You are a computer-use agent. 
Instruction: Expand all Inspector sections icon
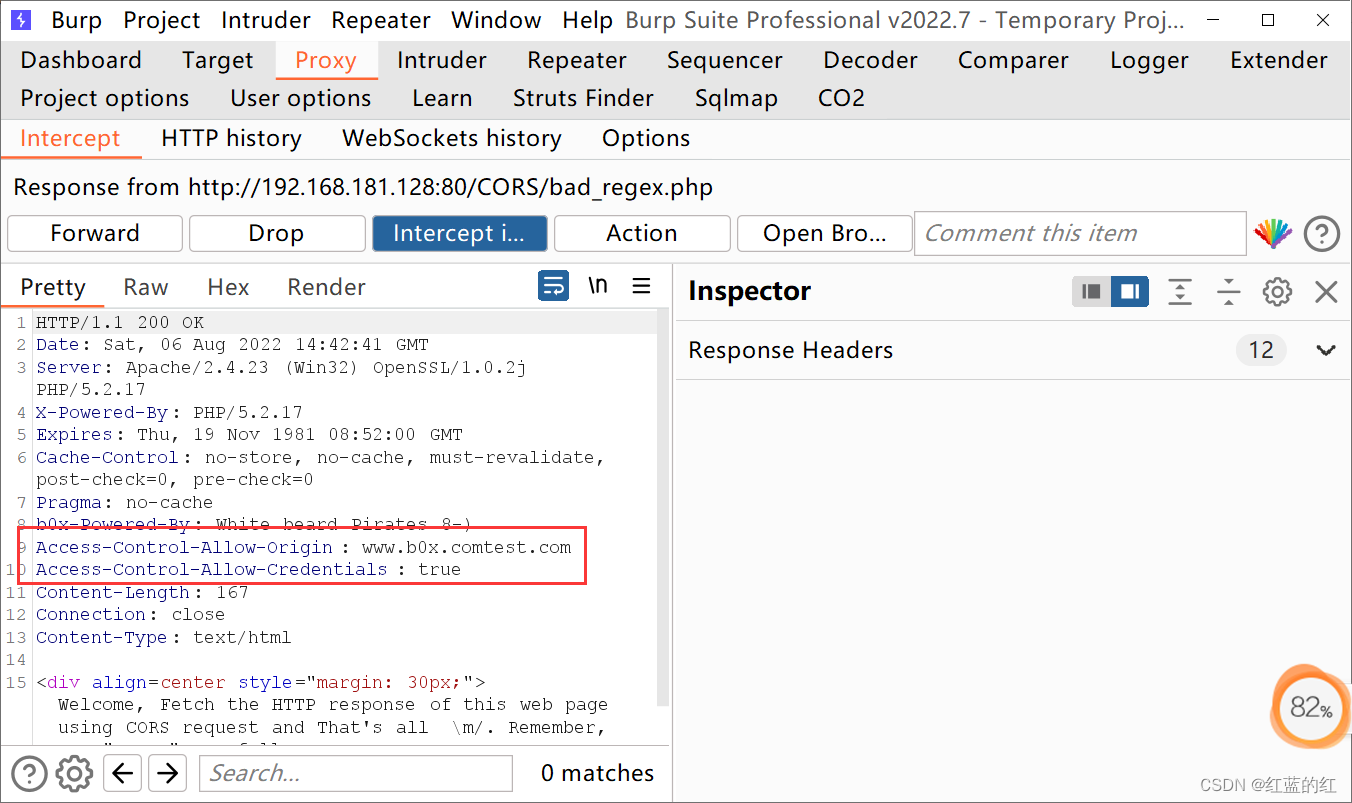coord(1180,291)
